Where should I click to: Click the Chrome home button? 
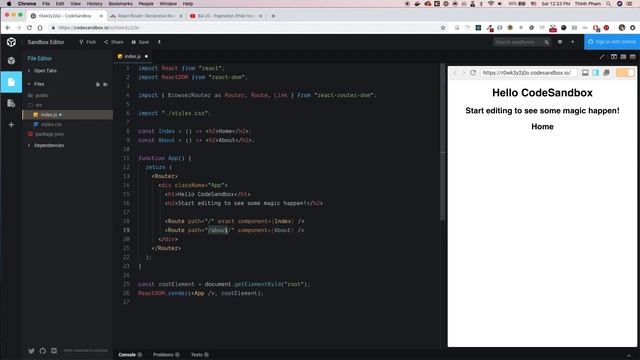pos(40,28)
